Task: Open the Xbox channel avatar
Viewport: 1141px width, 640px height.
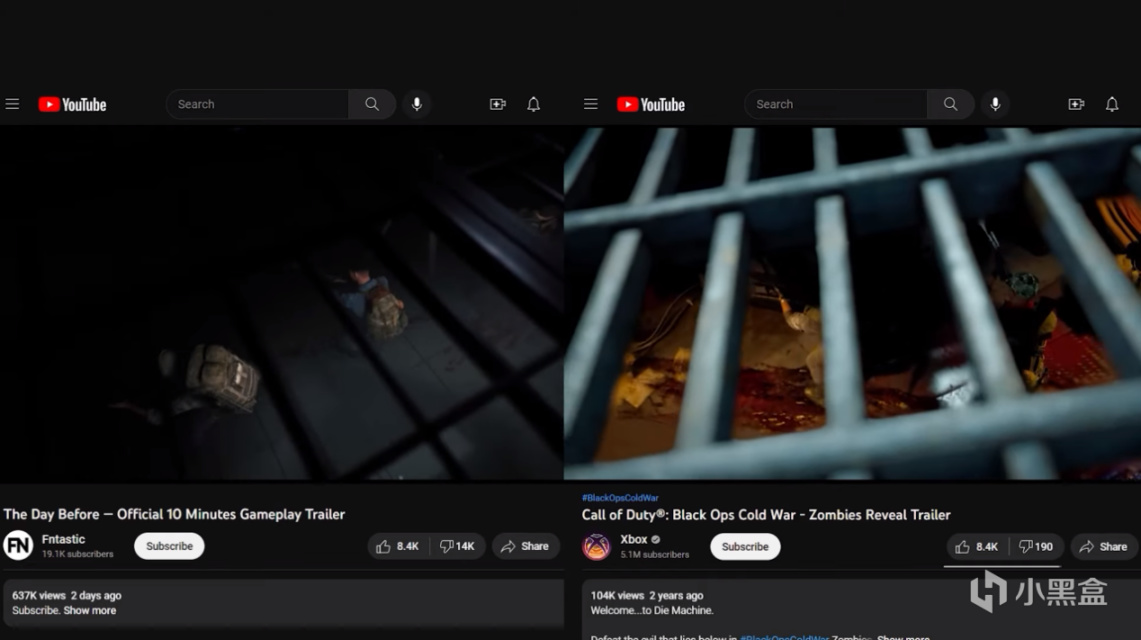Action: [x=596, y=546]
